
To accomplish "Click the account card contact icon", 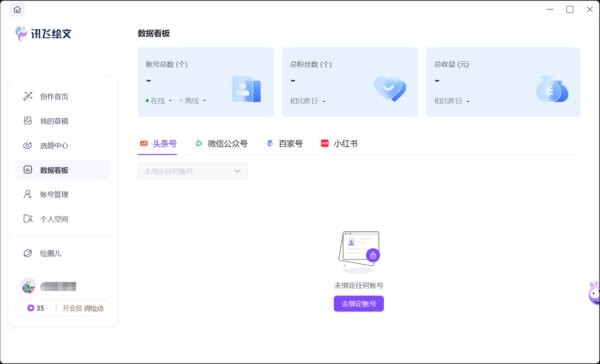I will click(246, 89).
